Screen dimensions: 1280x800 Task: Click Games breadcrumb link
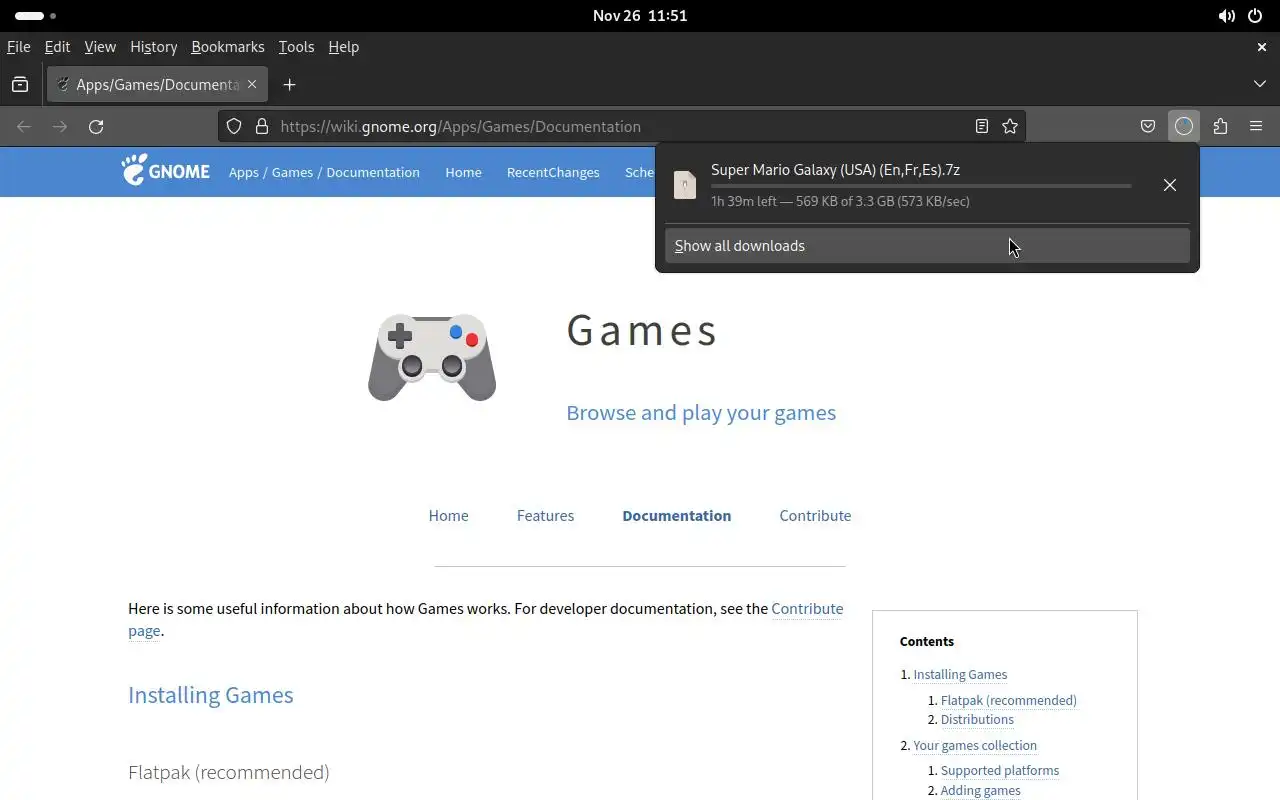(x=292, y=173)
